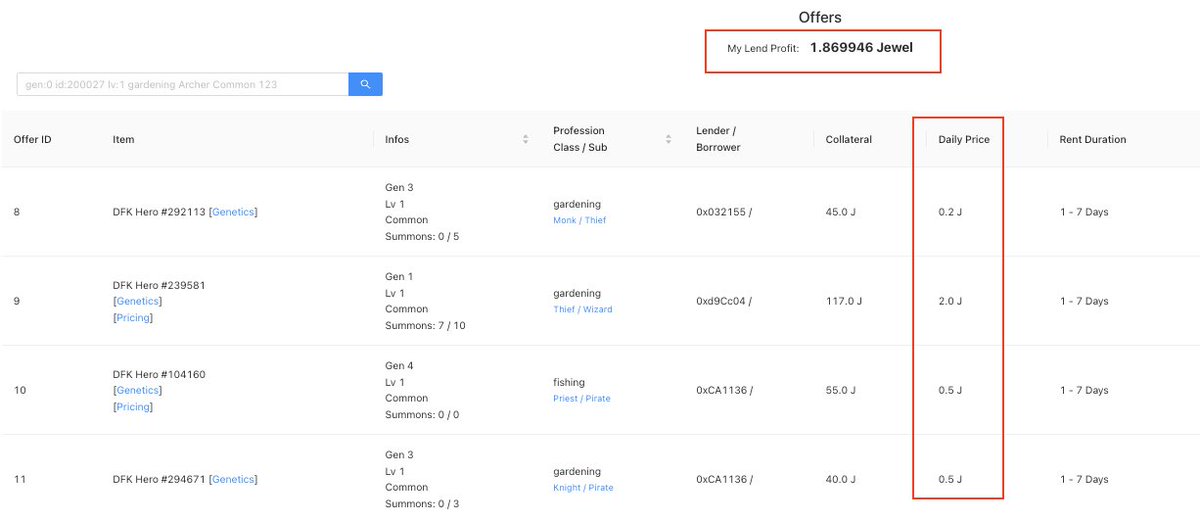
Task: Sort by the Infos column arrows
Action: point(526,139)
